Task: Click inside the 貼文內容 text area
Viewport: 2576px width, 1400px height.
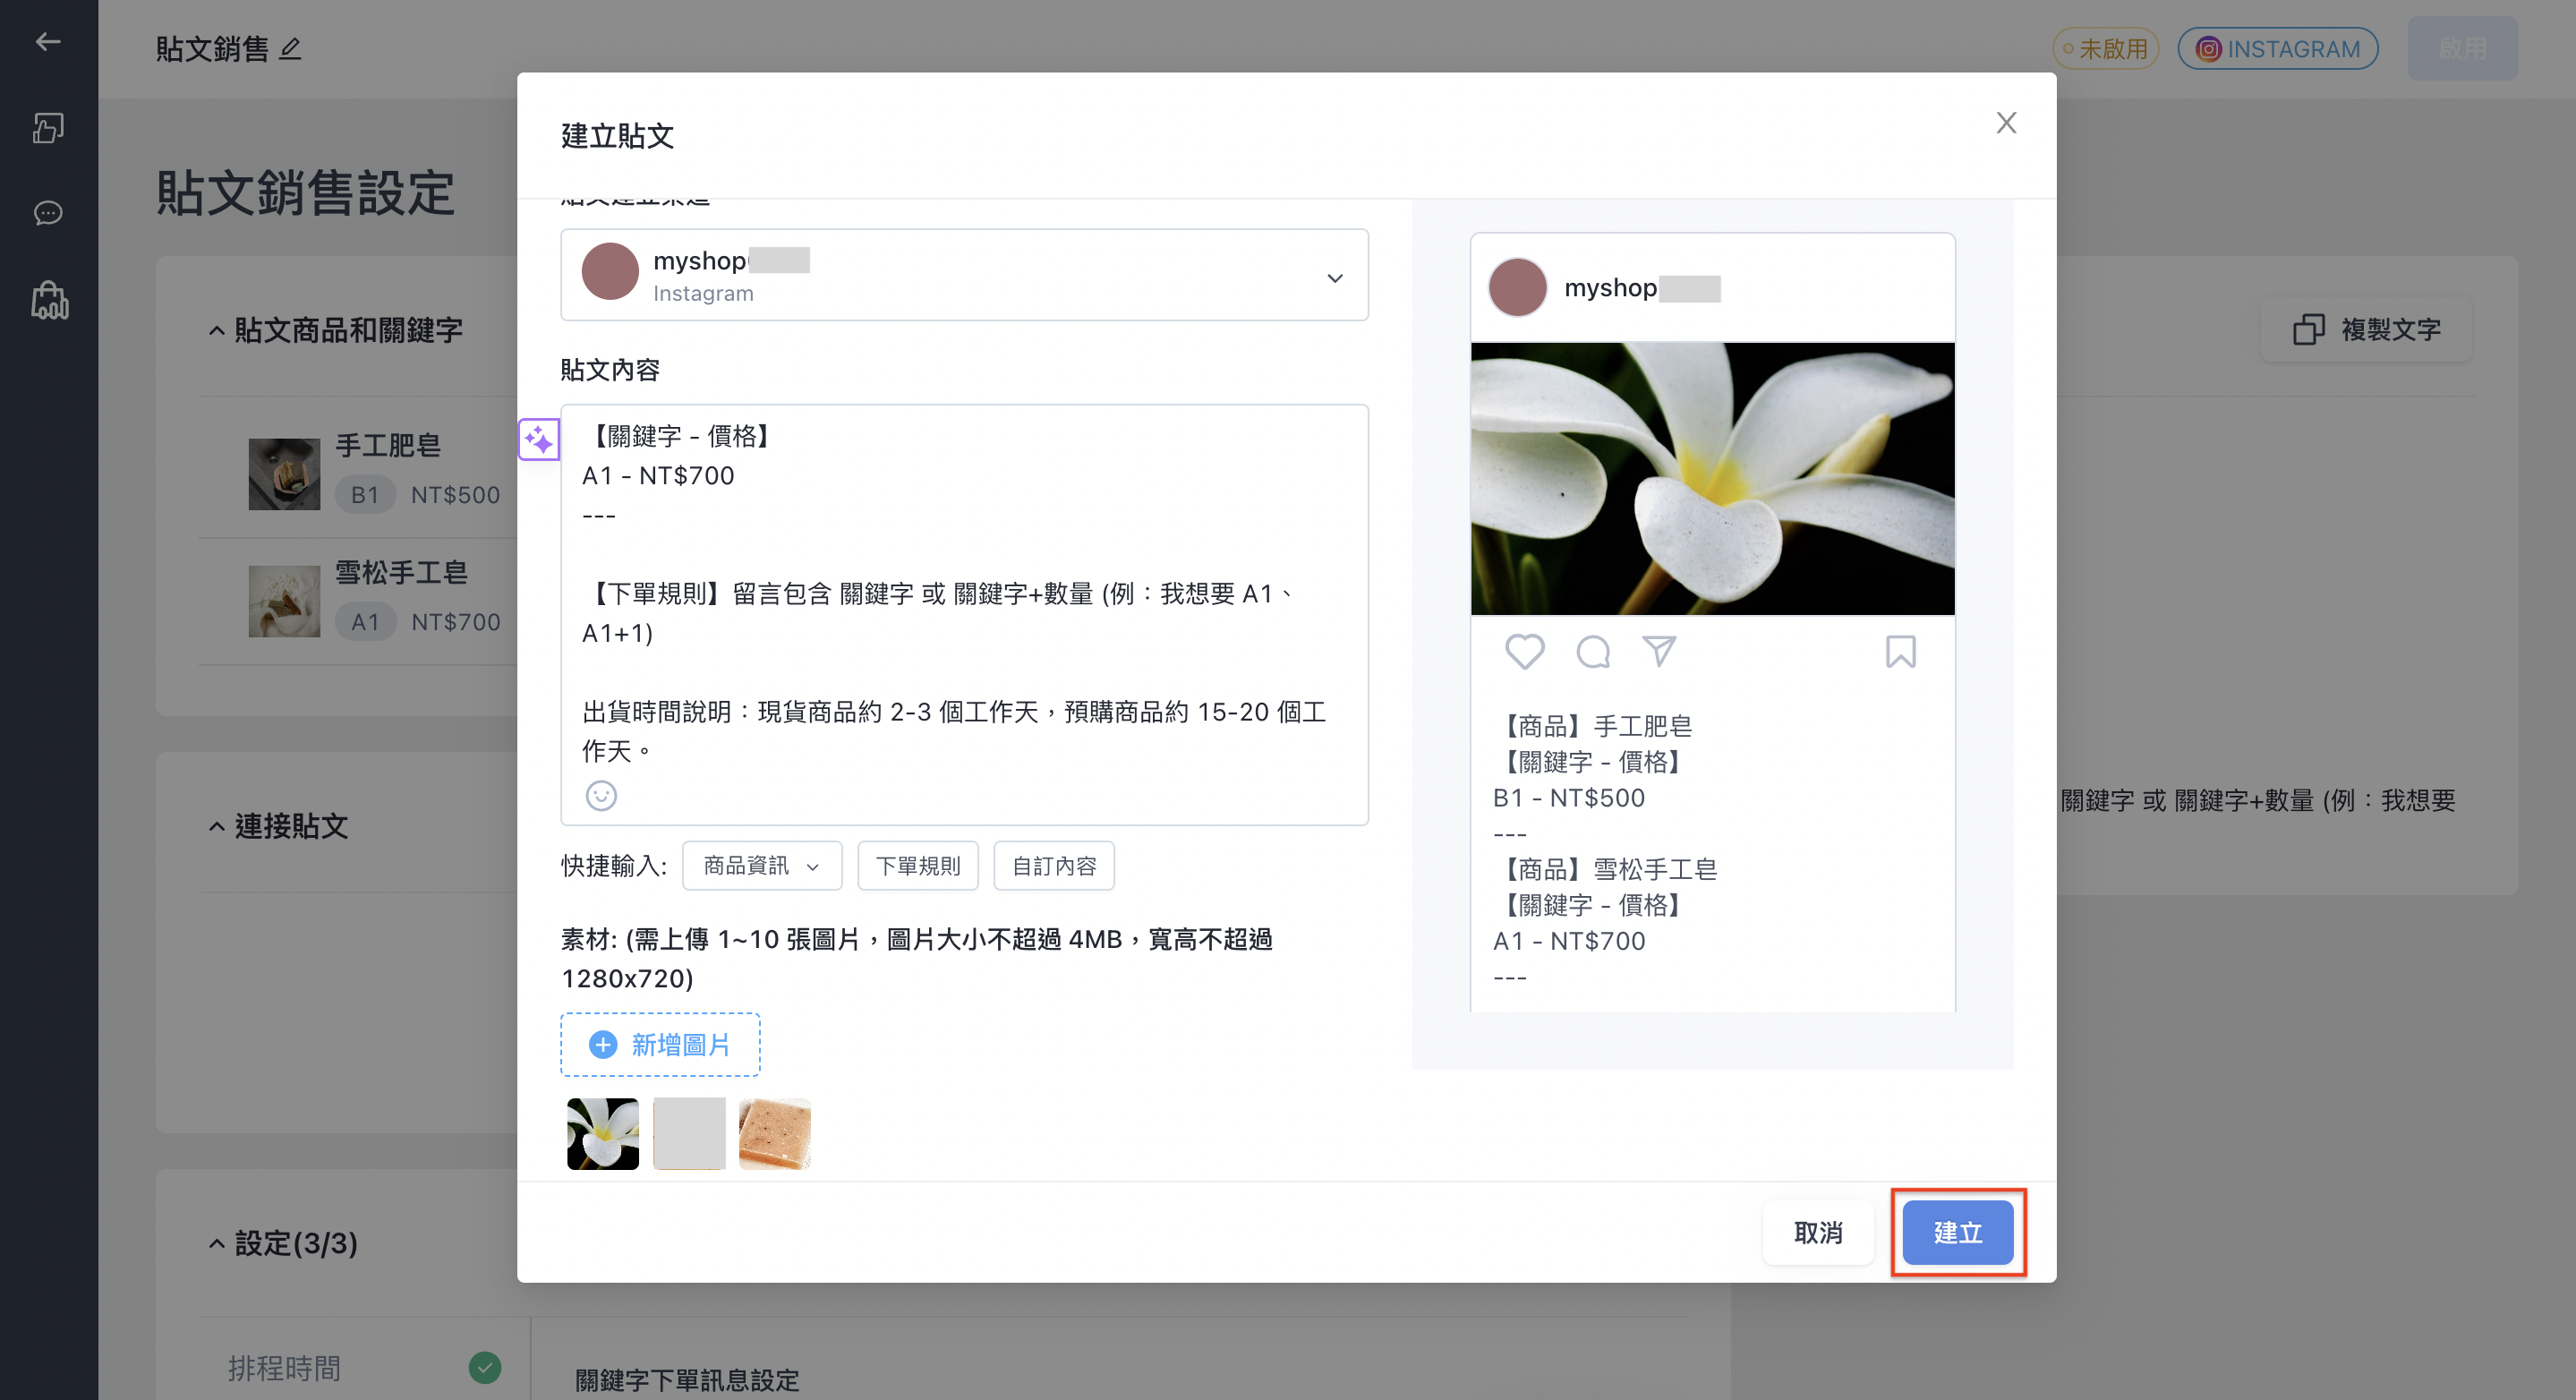Action: [x=964, y=614]
